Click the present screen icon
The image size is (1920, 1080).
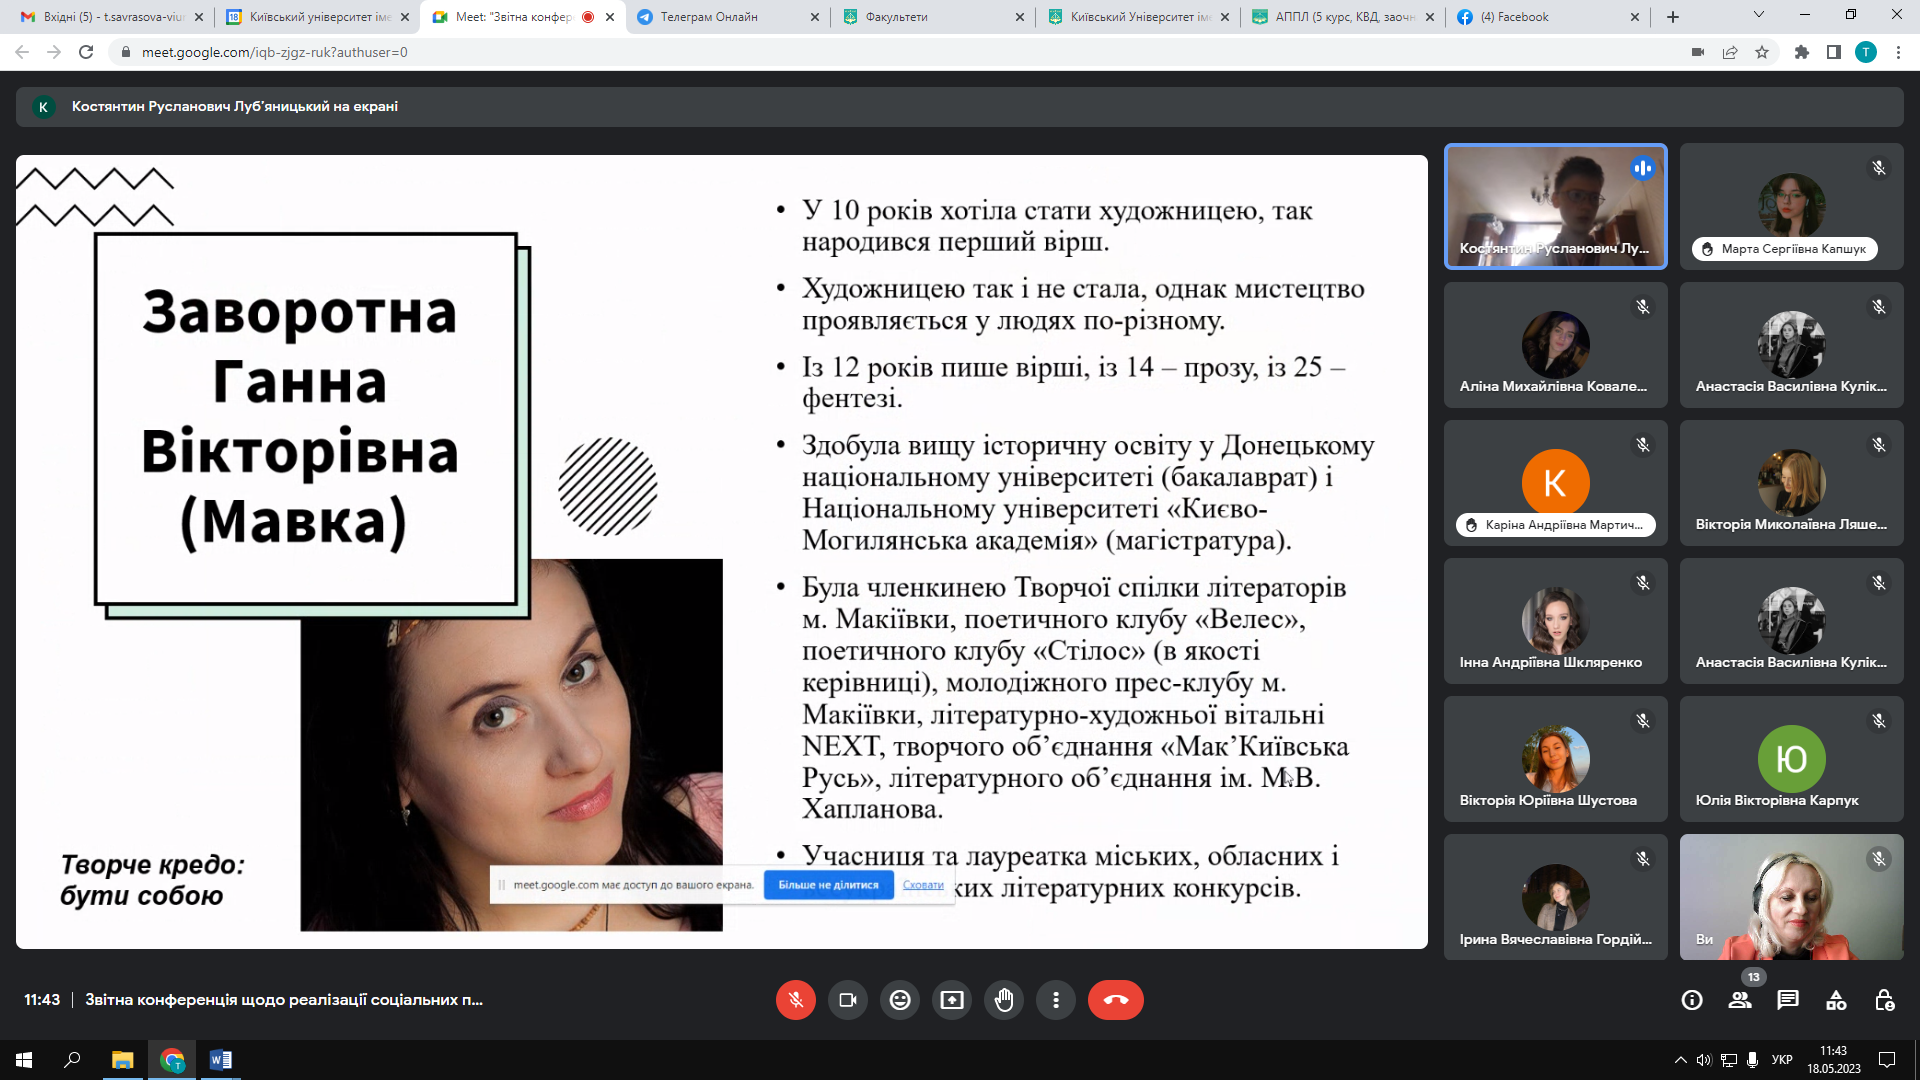point(952,1000)
